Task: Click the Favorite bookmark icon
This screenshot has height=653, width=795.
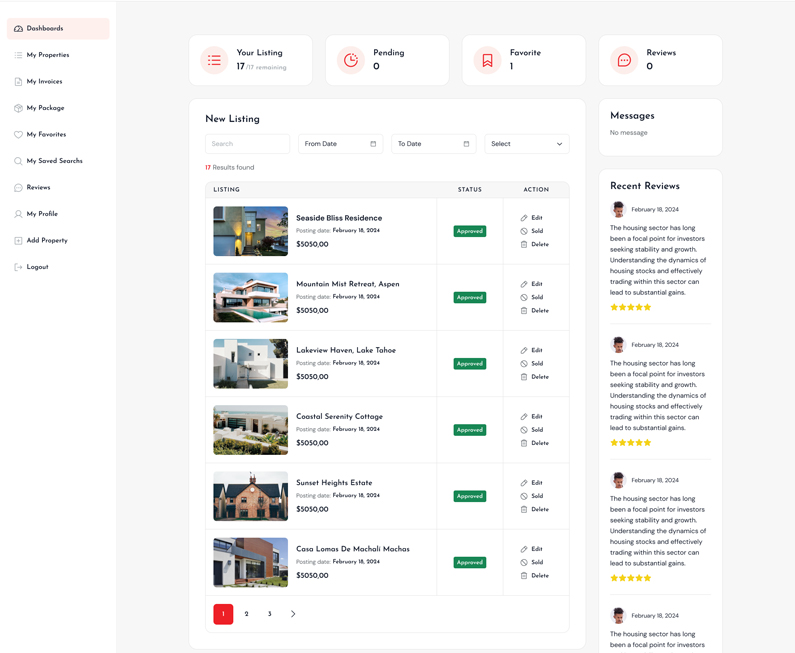Action: (x=487, y=61)
